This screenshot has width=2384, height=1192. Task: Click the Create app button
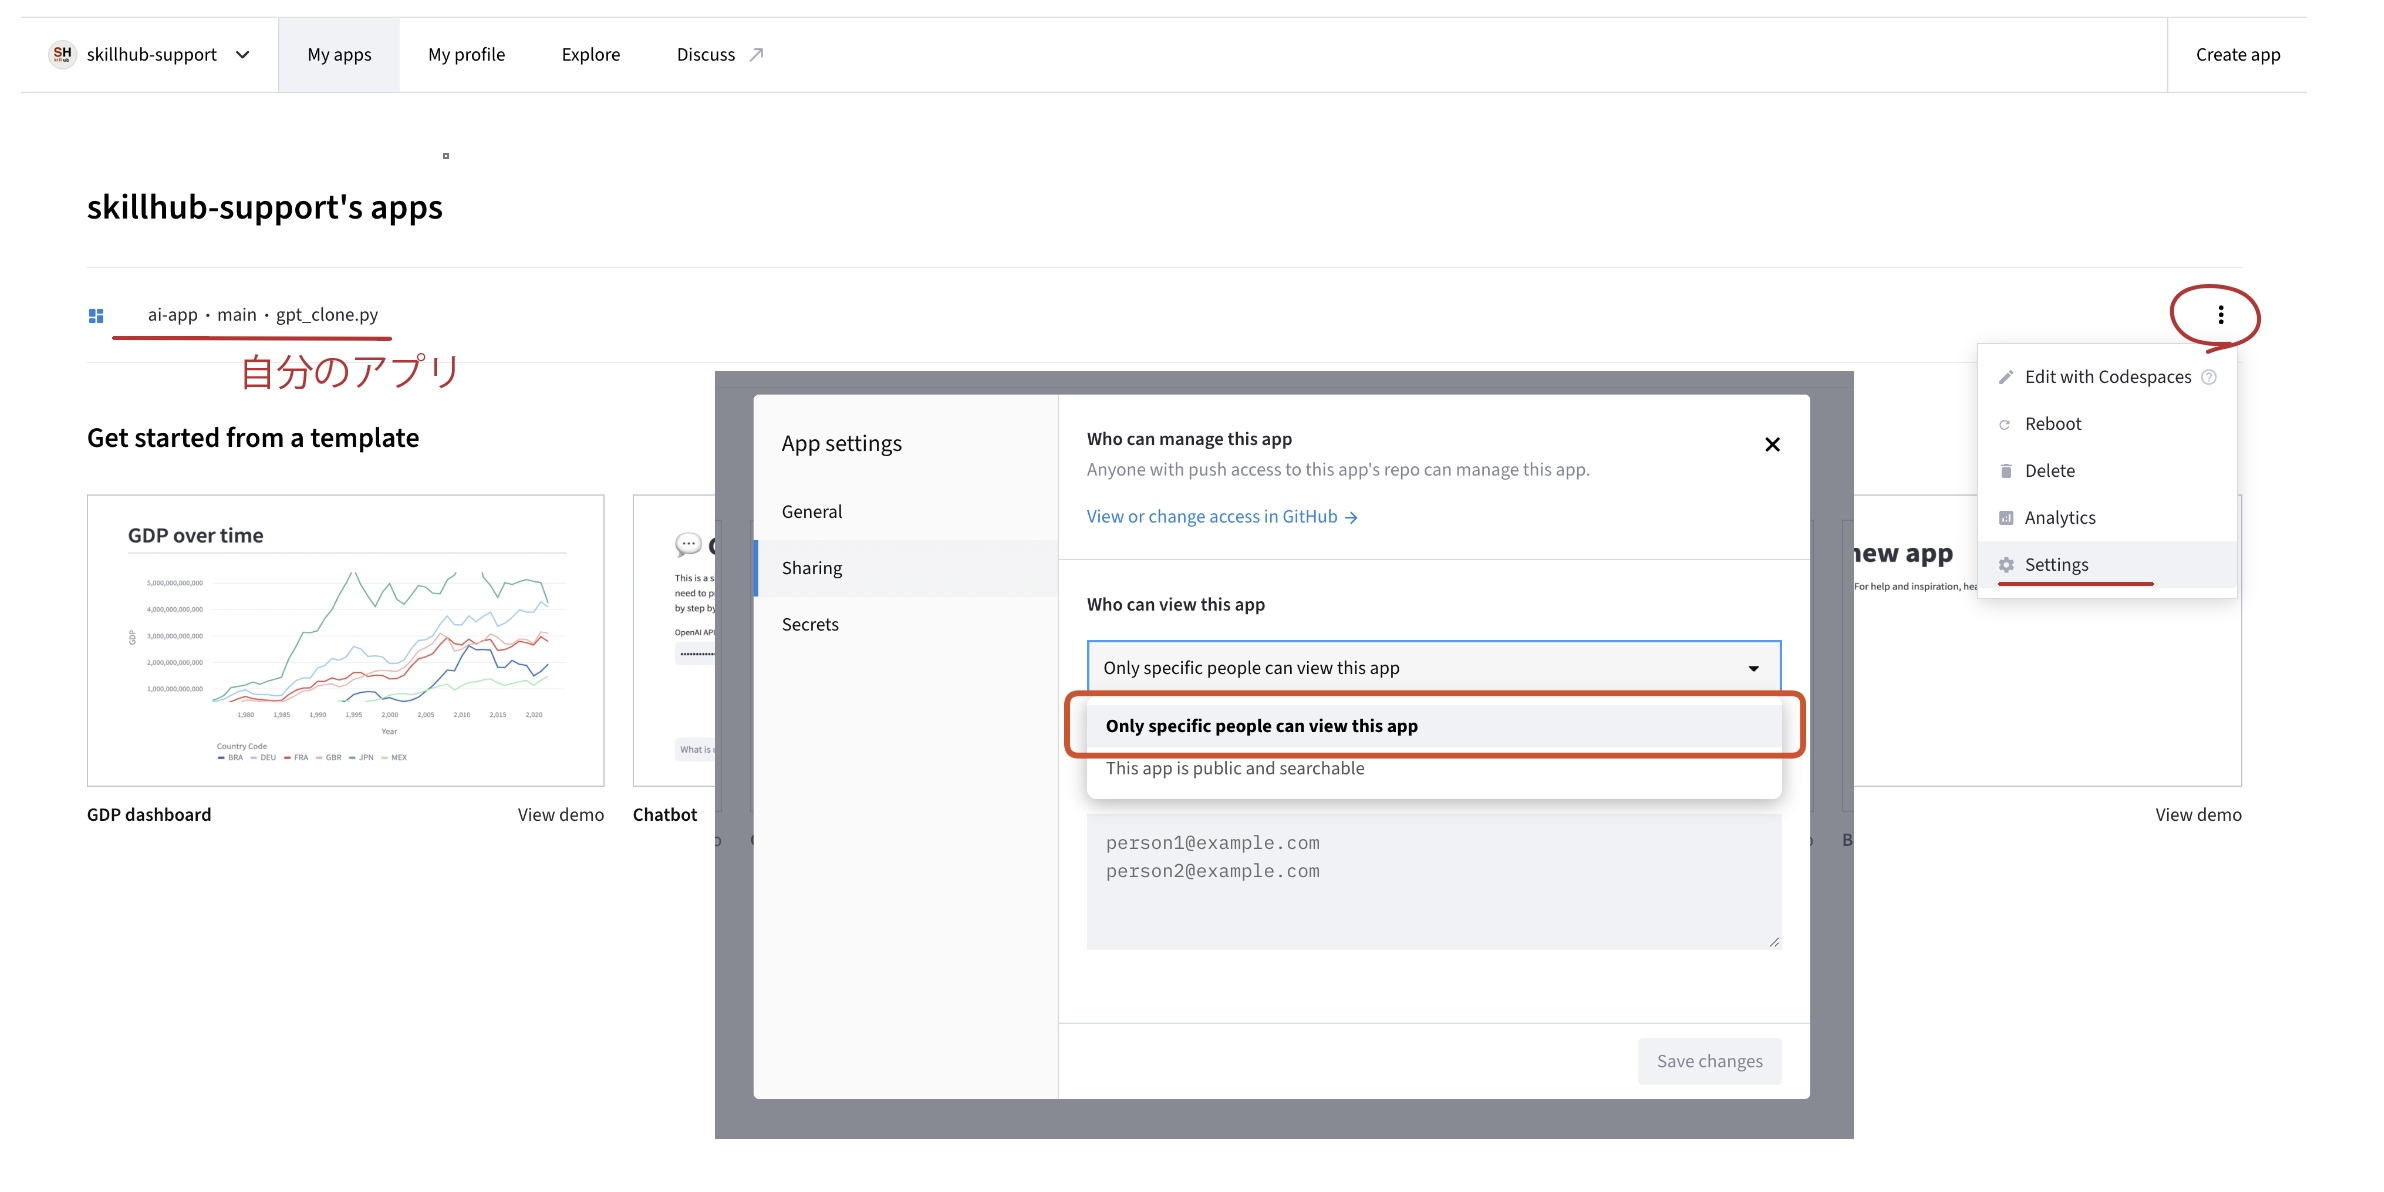2238,55
